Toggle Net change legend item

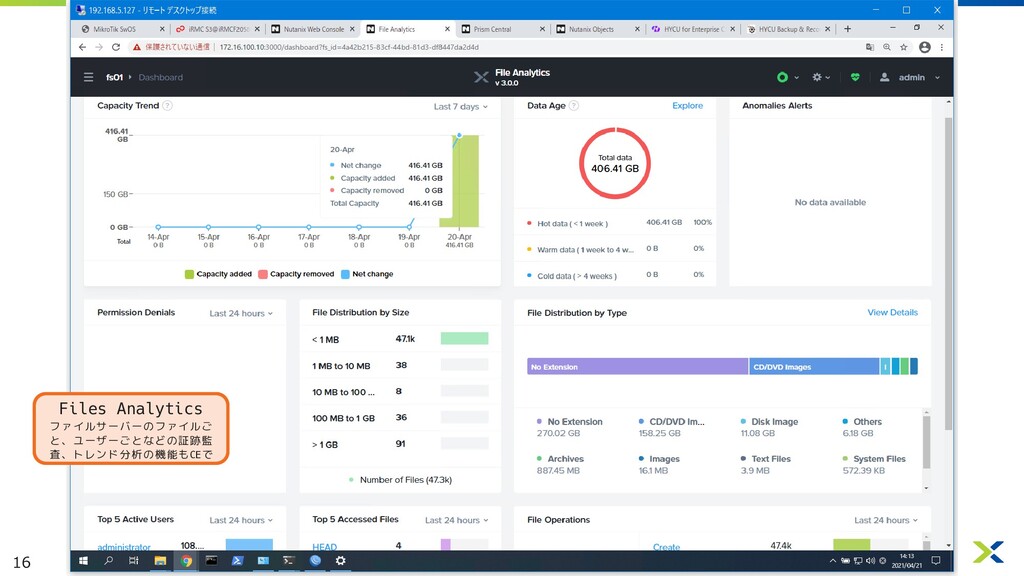367,274
